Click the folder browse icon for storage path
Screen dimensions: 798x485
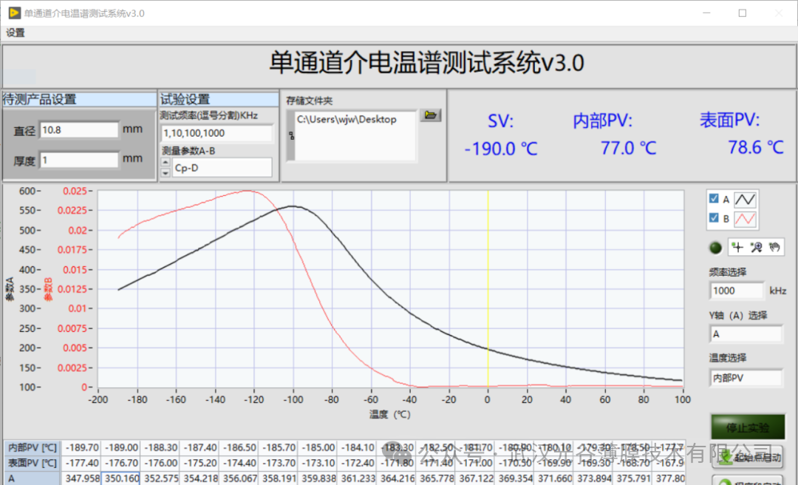pyautogui.click(x=431, y=116)
